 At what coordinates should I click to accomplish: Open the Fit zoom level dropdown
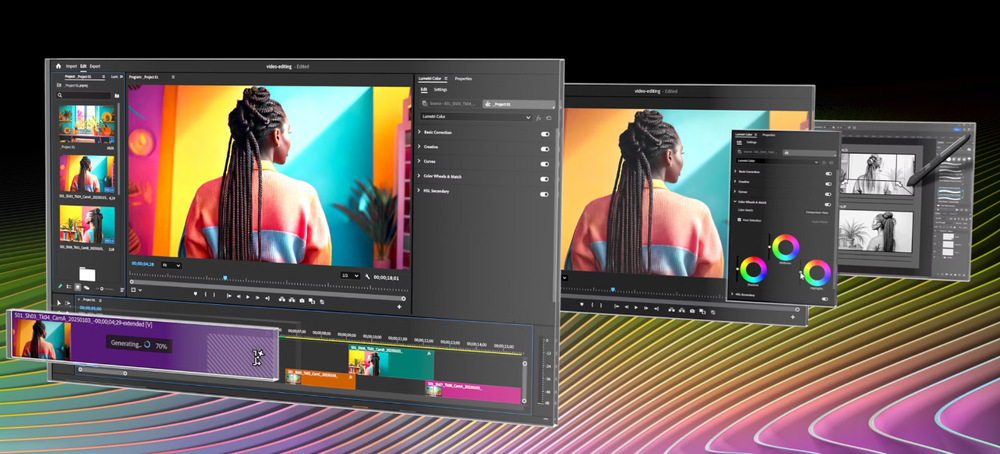point(172,265)
